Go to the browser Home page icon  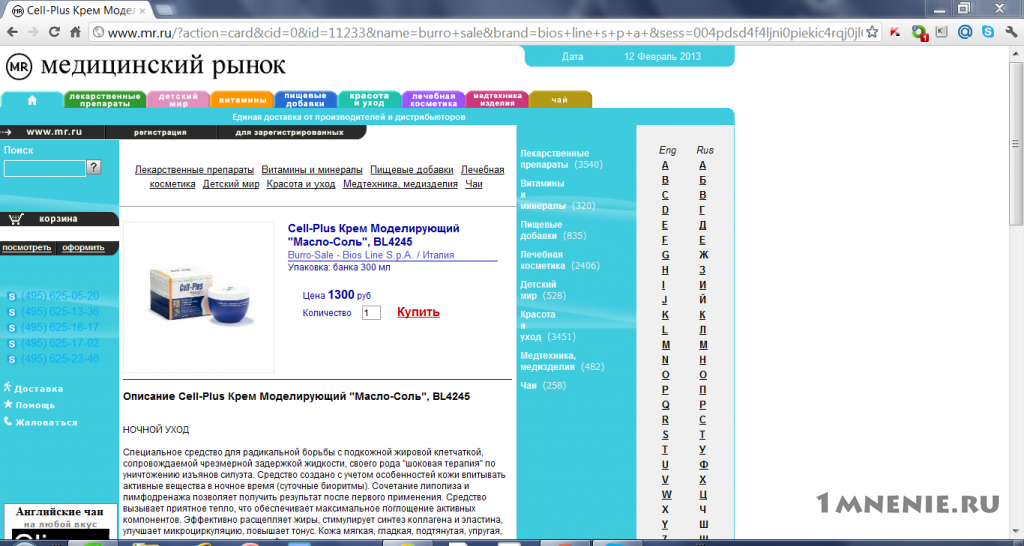[75, 32]
